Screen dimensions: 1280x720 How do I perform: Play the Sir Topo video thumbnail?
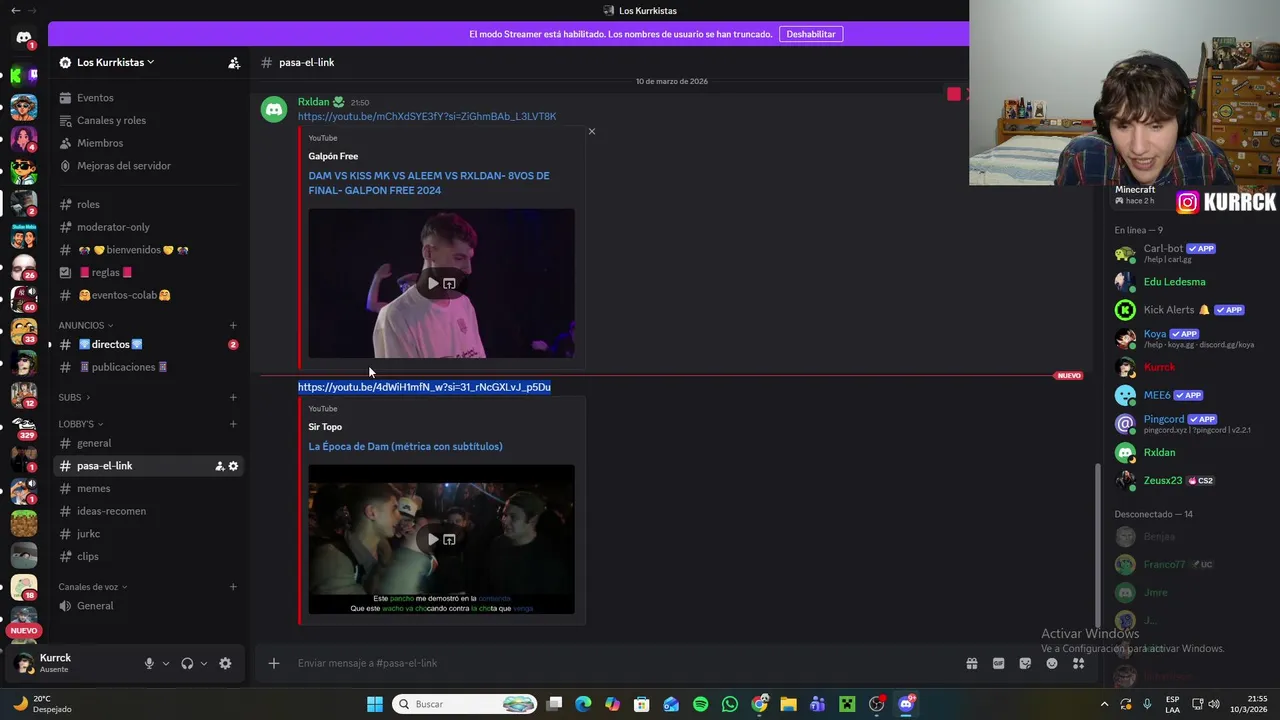pyautogui.click(x=433, y=540)
